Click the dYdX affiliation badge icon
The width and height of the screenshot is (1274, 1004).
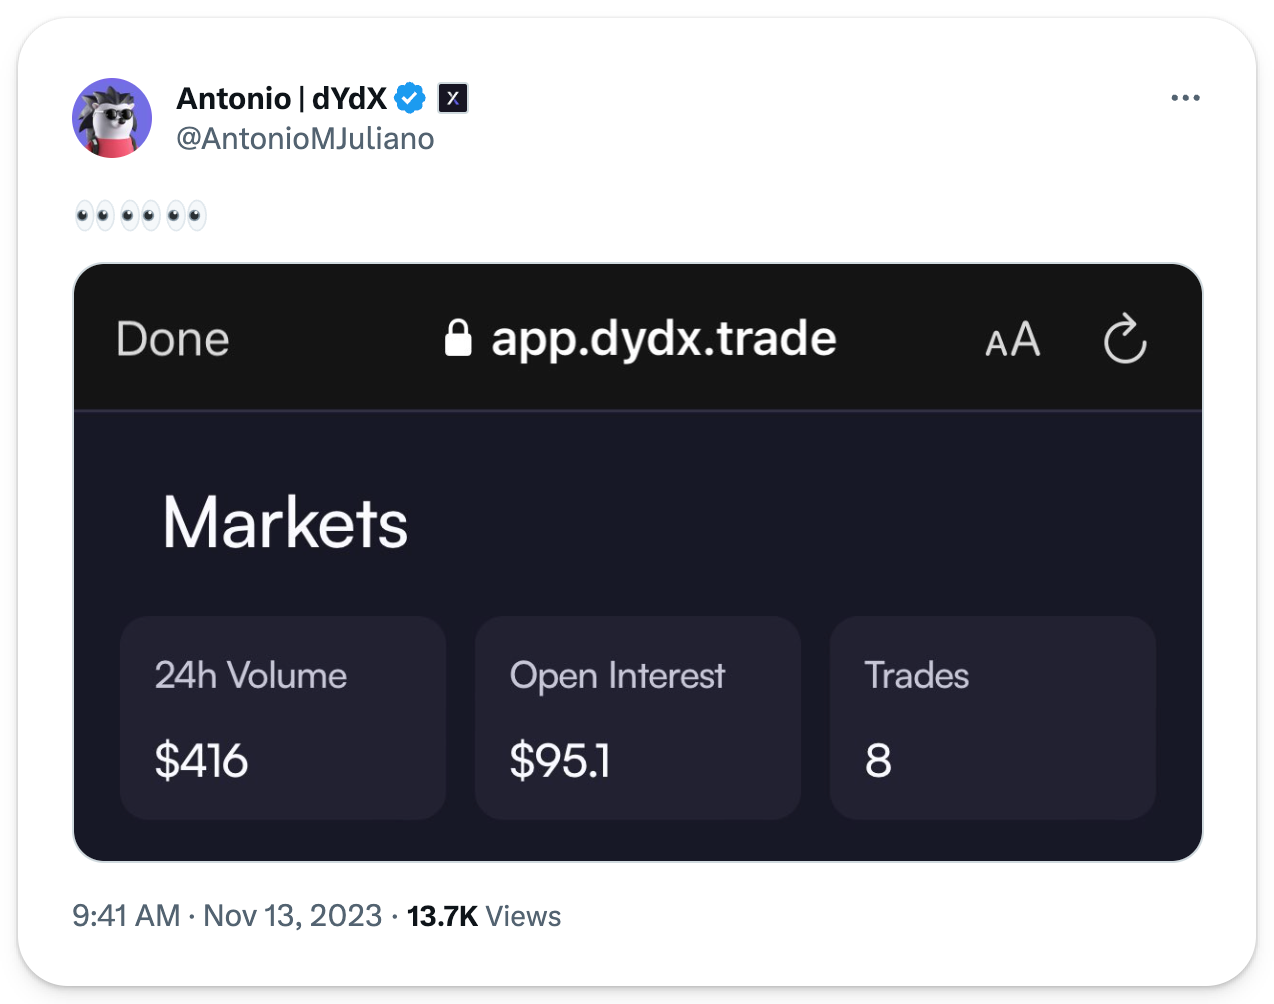(x=453, y=98)
